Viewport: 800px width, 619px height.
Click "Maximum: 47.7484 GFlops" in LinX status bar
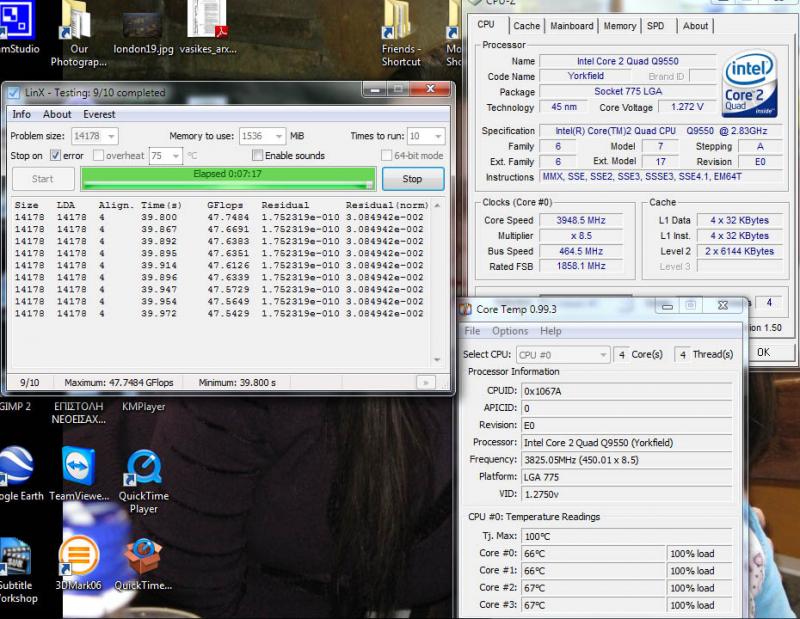pos(119,383)
